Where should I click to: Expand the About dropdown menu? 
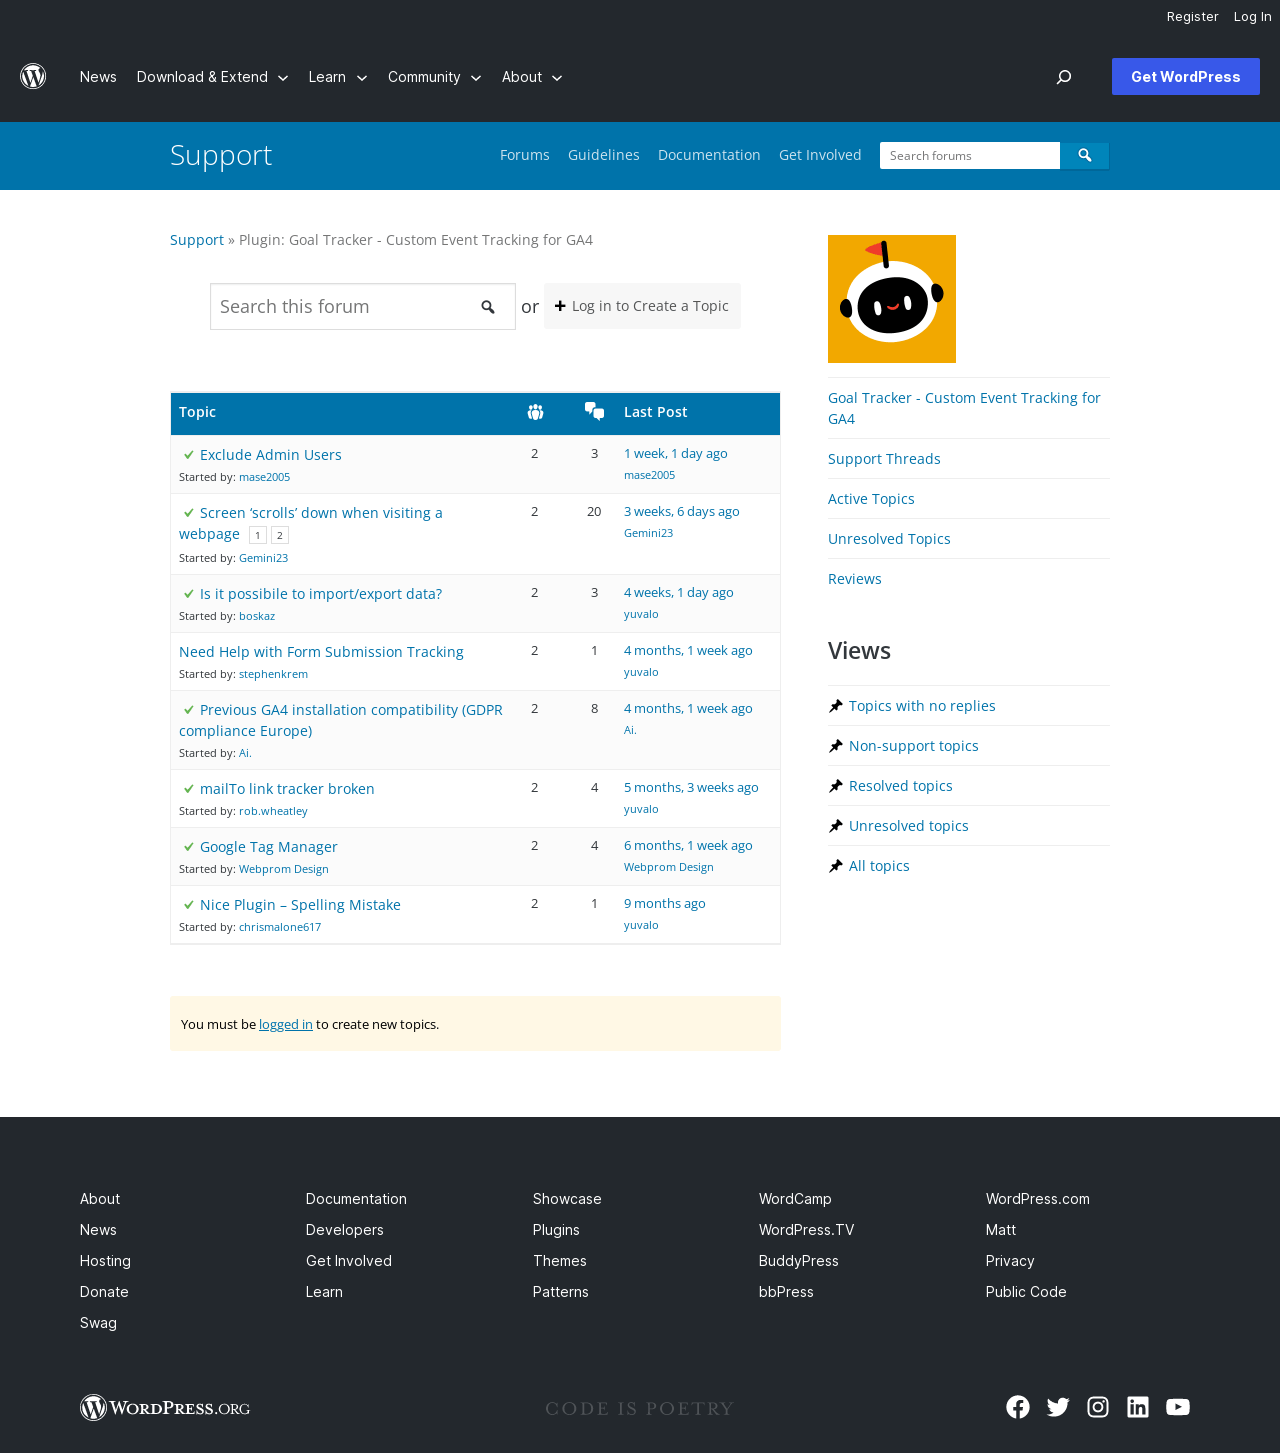(x=532, y=77)
